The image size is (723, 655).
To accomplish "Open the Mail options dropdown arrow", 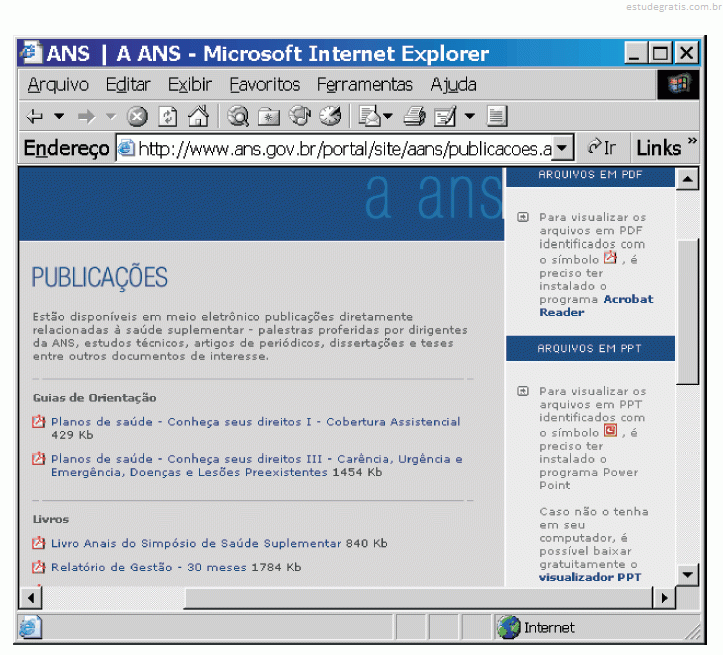I will [x=388, y=116].
